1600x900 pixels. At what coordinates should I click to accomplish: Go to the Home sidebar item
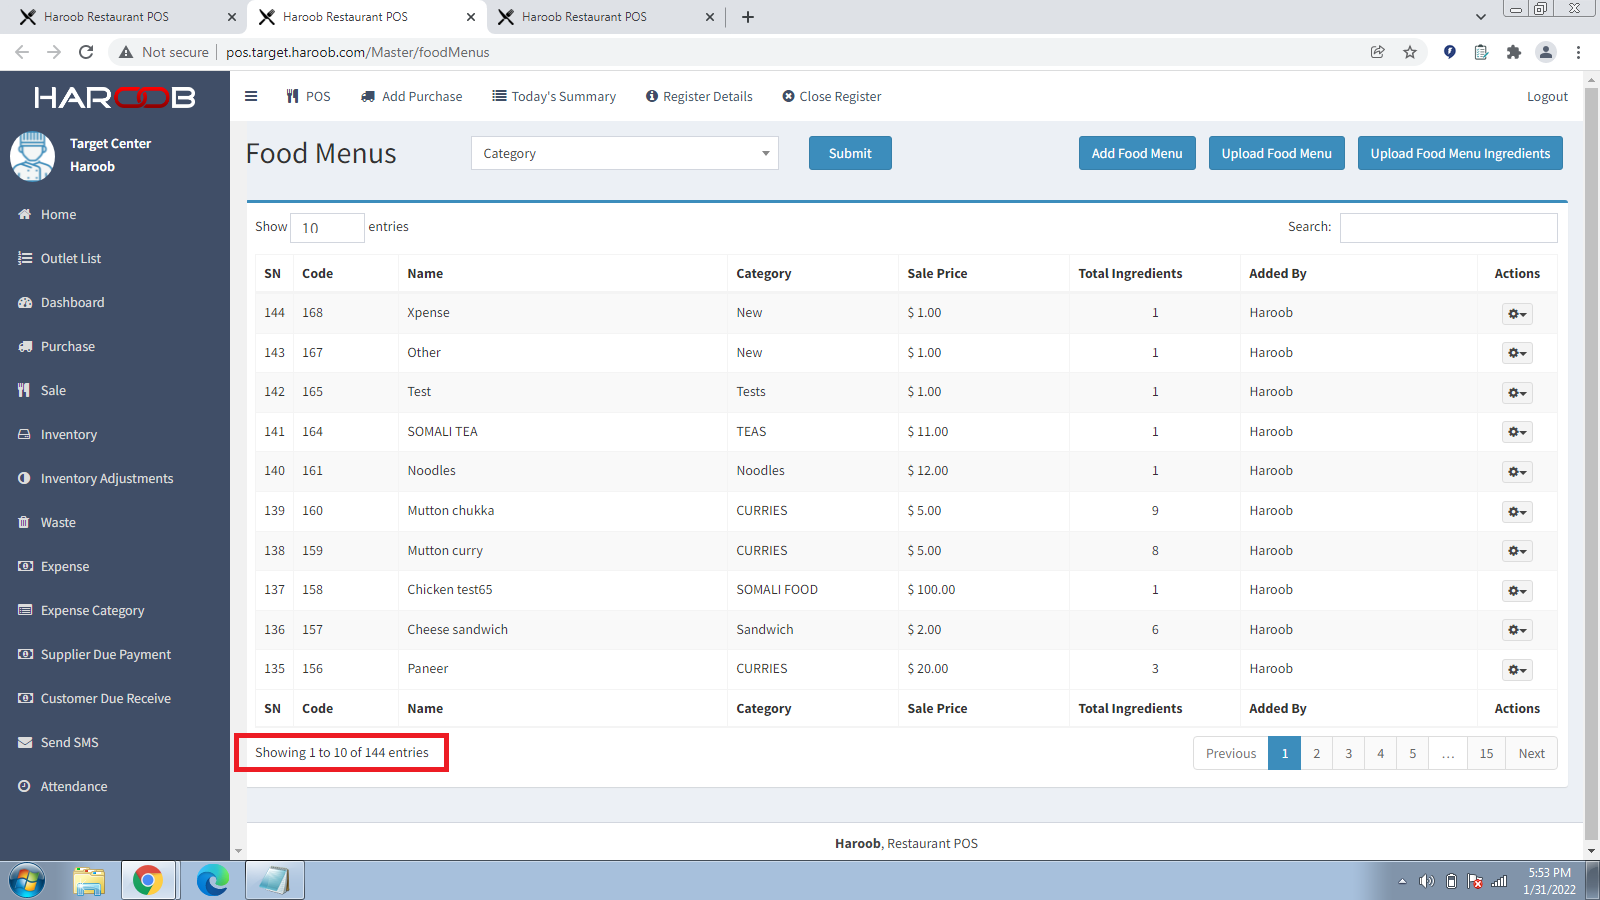coord(115,214)
